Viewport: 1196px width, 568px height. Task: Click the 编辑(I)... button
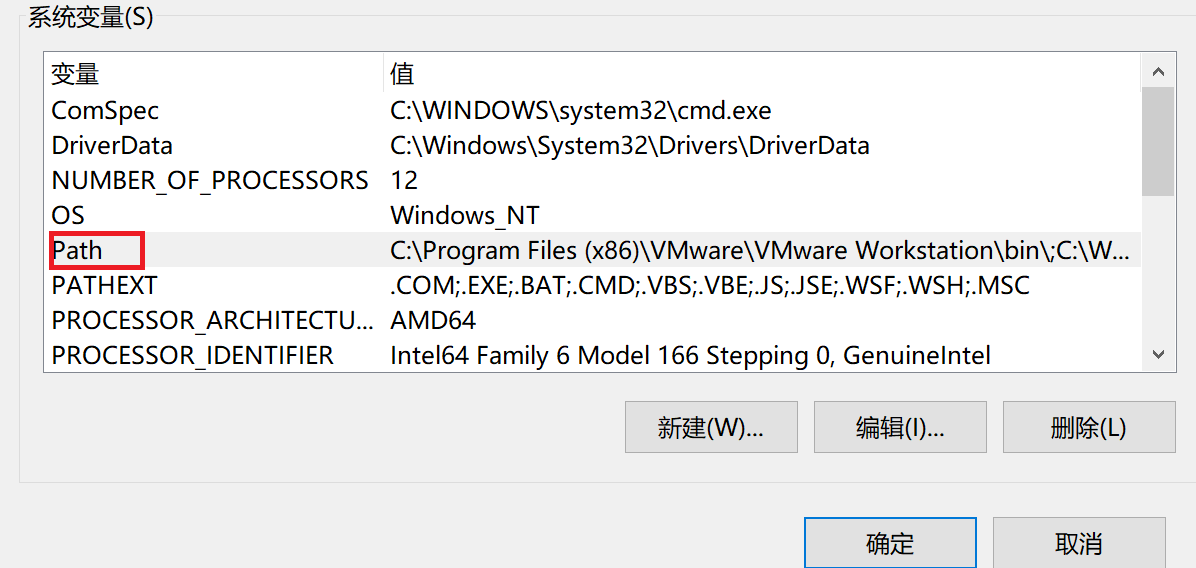point(900,428)
